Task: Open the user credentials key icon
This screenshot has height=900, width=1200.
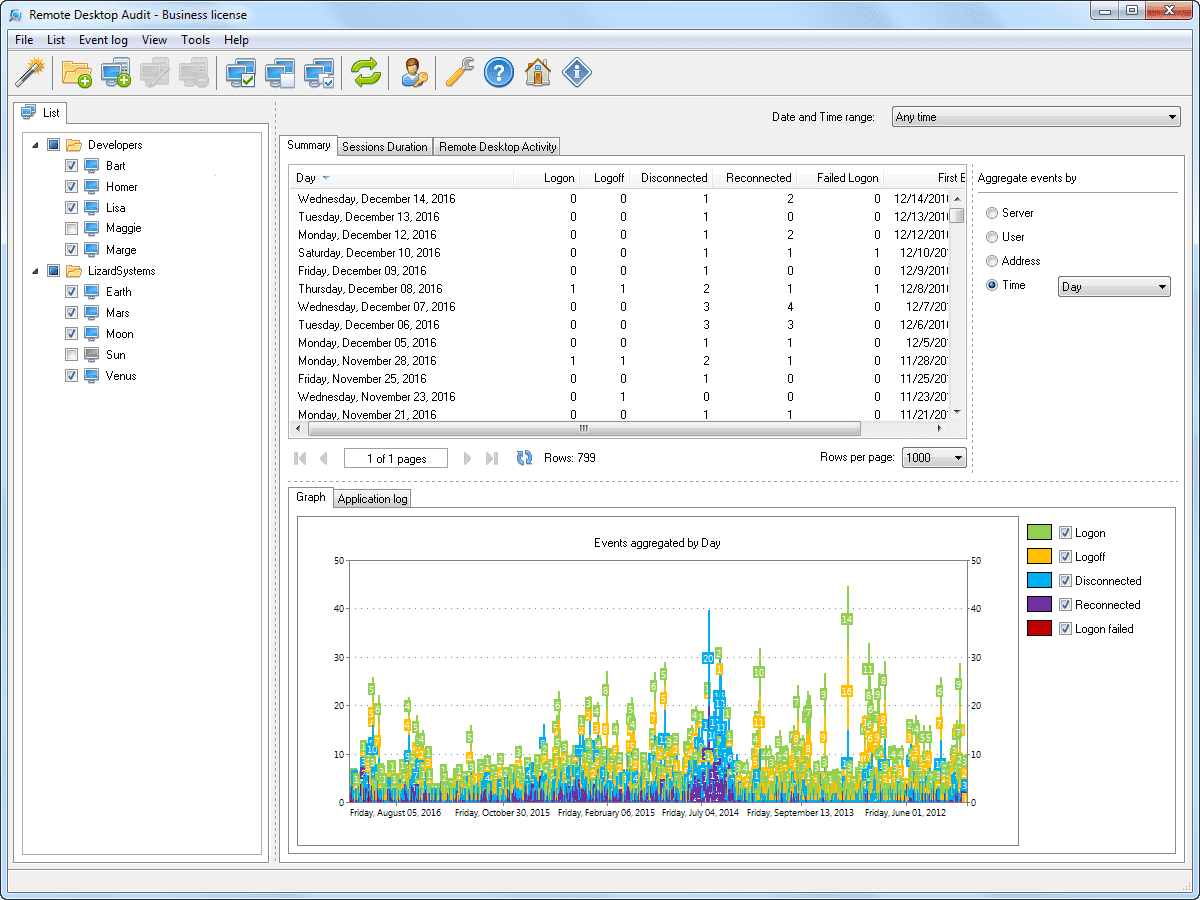Action: pos(414,72)
